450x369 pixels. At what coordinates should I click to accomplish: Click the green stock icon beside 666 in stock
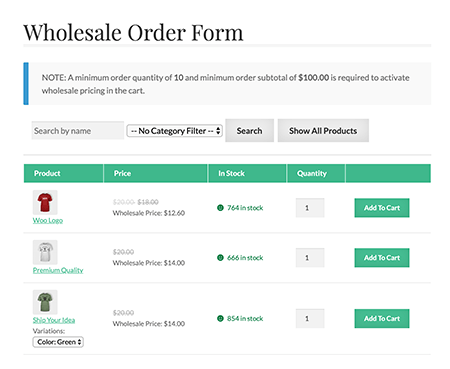click(x=220, y=258)
